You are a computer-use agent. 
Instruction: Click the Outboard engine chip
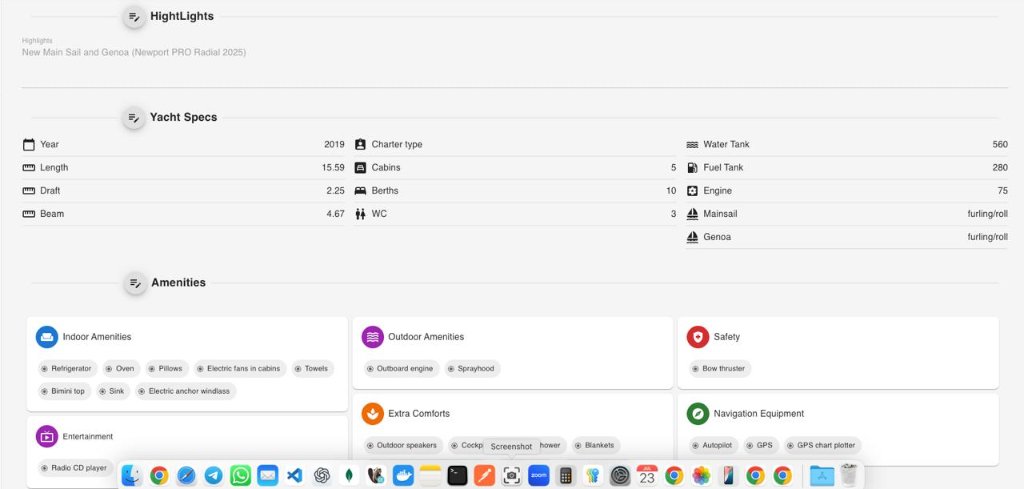[x=399, y=368]
